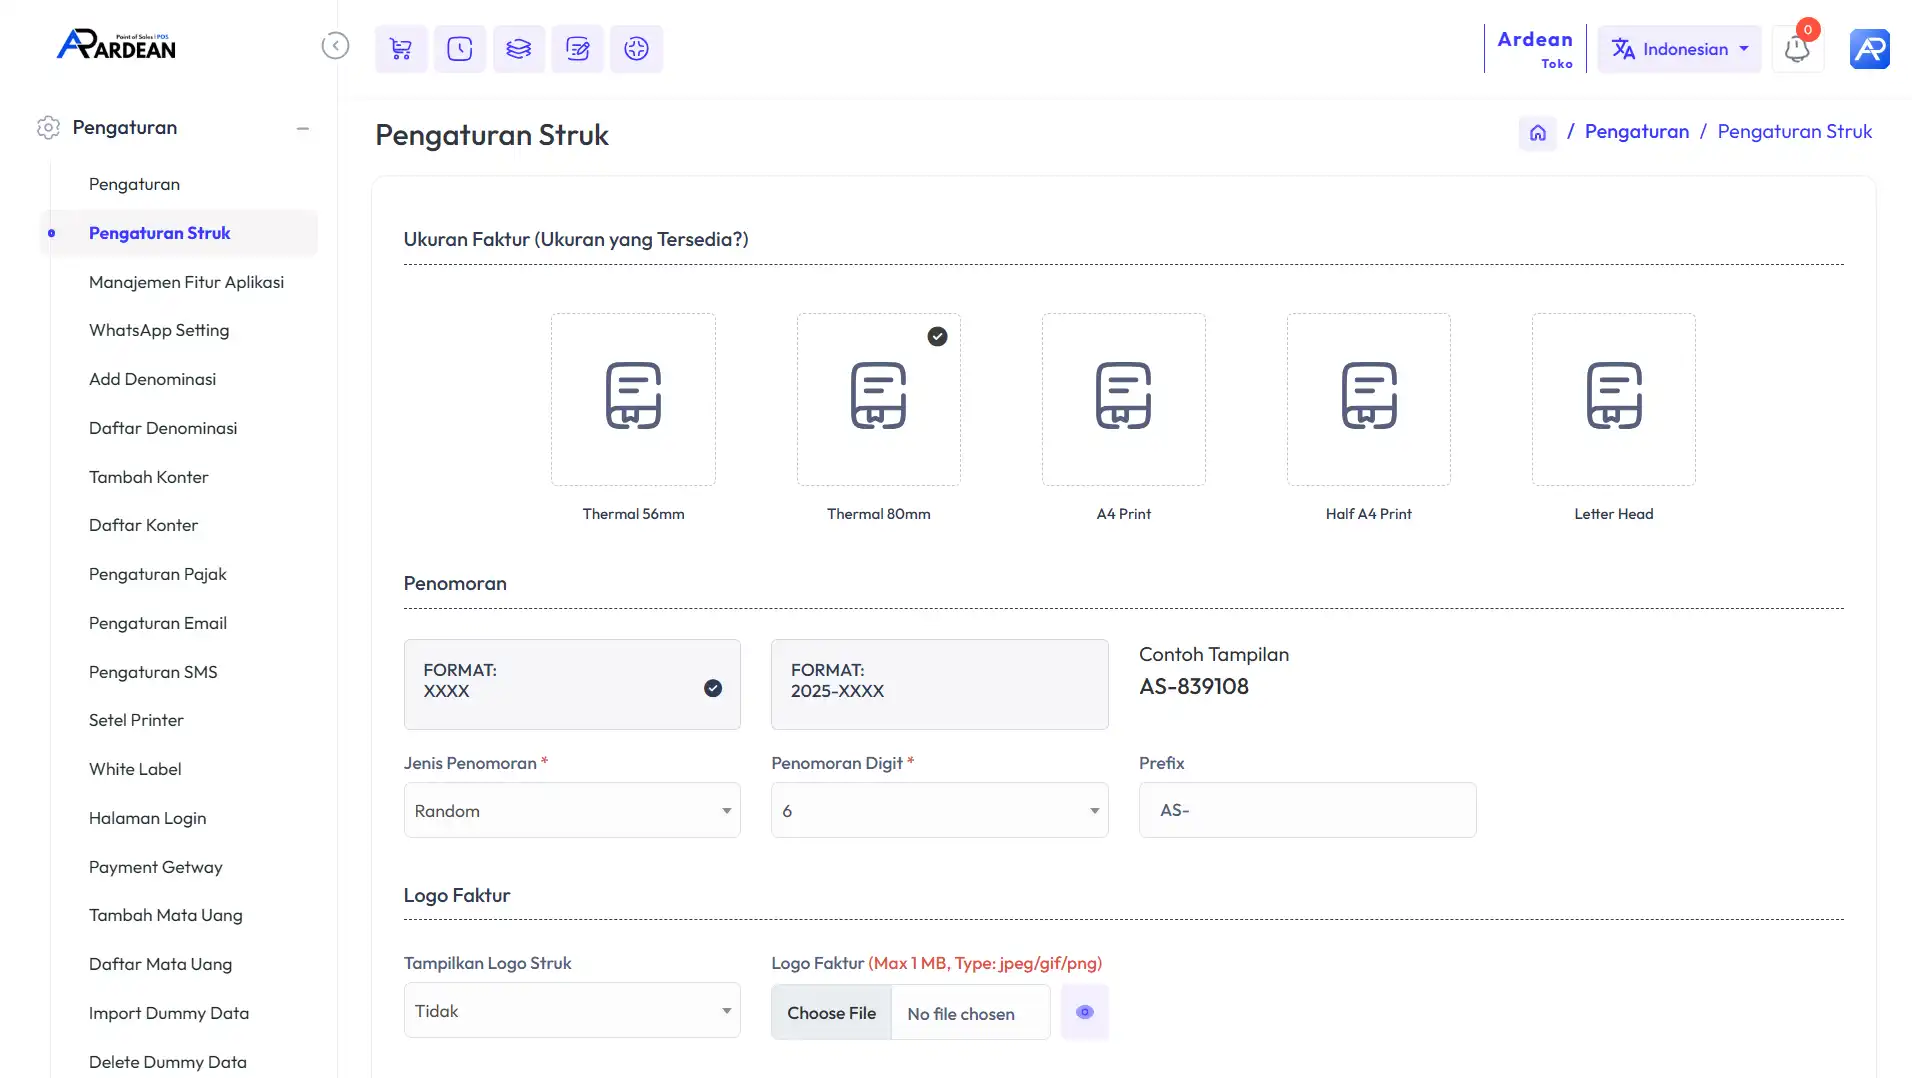Click the Ardean logo in the sidebar

pyautogui.click(x=116, y=45)
